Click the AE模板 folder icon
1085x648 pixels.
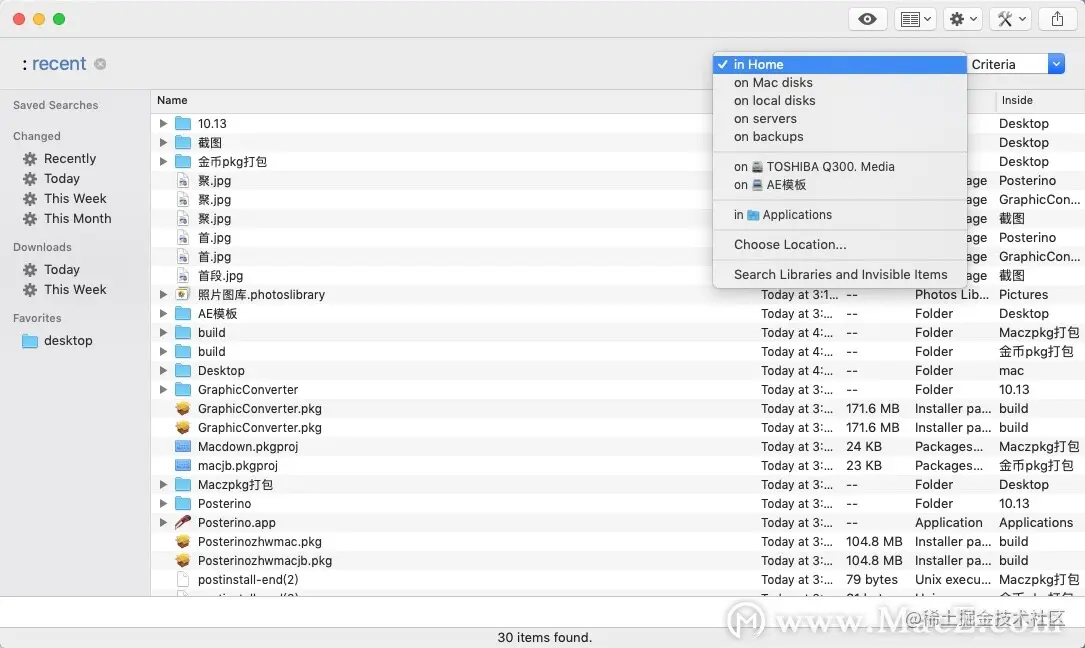pos(183,314)
